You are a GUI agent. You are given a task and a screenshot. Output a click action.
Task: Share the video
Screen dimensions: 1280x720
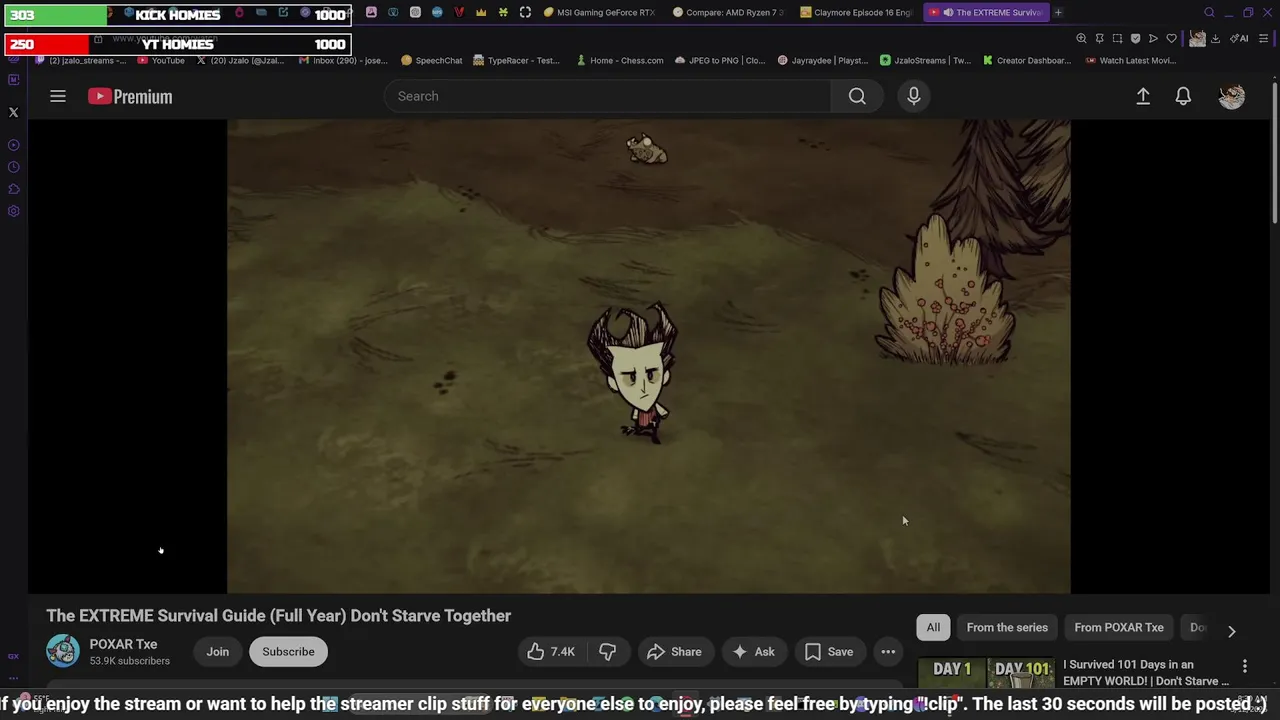674,652
